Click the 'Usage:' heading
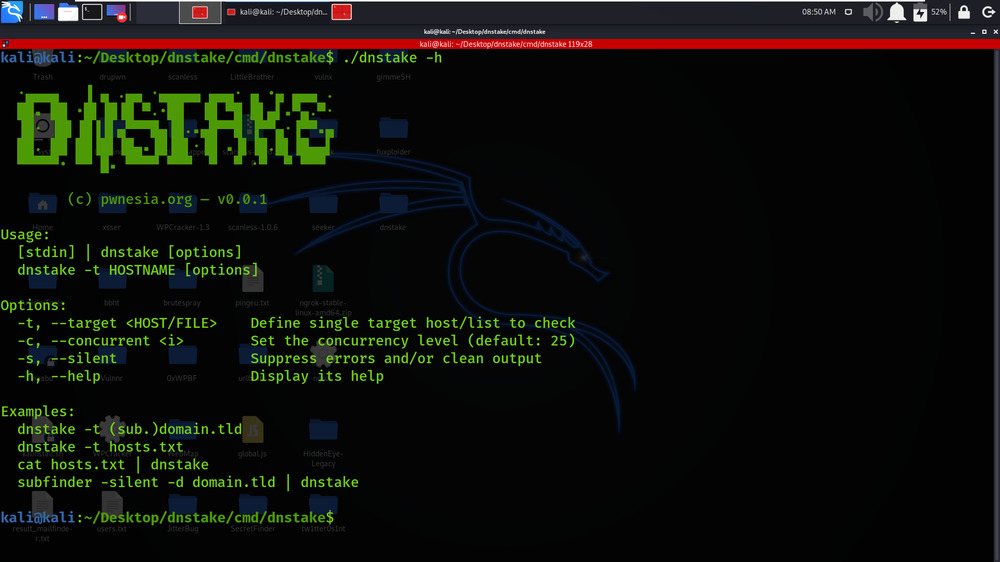The image size is (1000, 562). [x=25, y=235]
